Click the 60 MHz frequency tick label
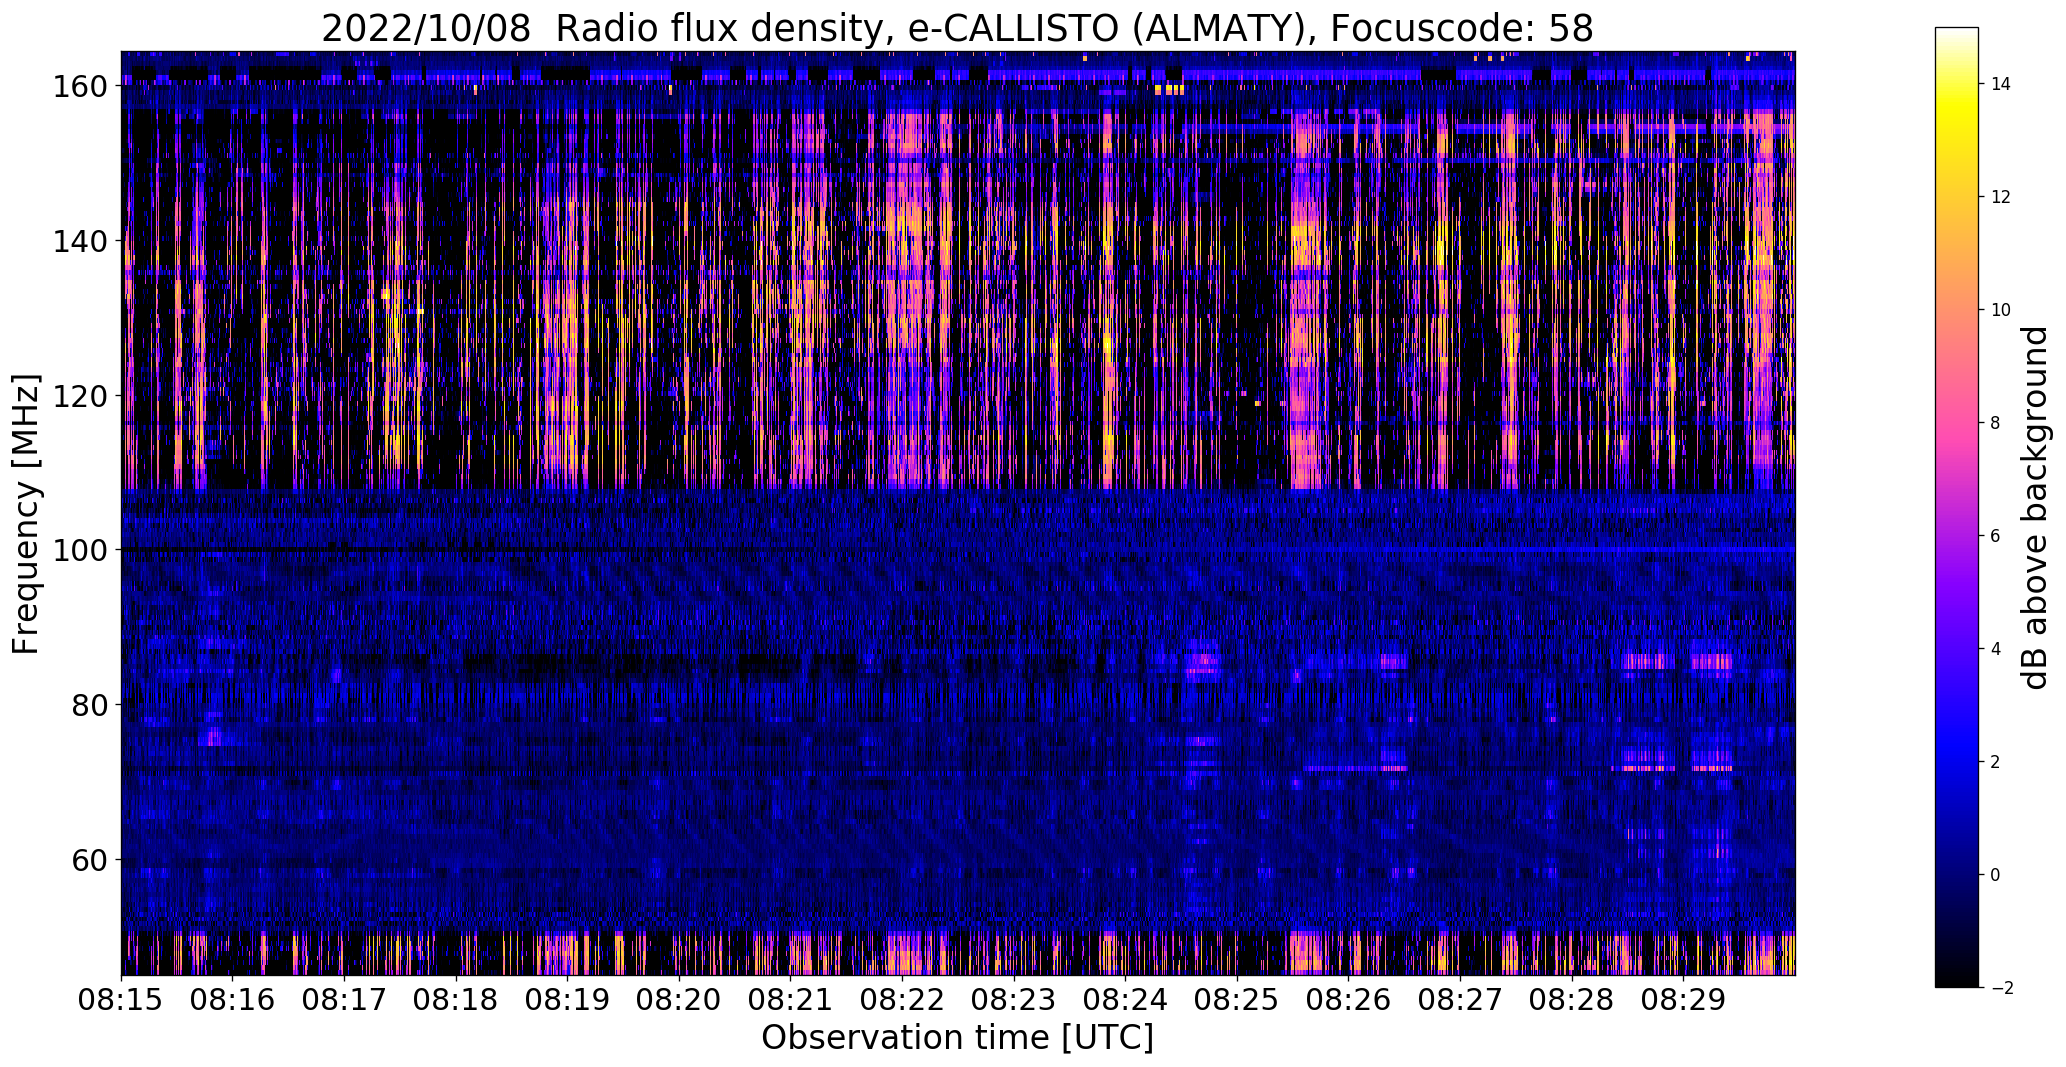 [x=90, y=860]
